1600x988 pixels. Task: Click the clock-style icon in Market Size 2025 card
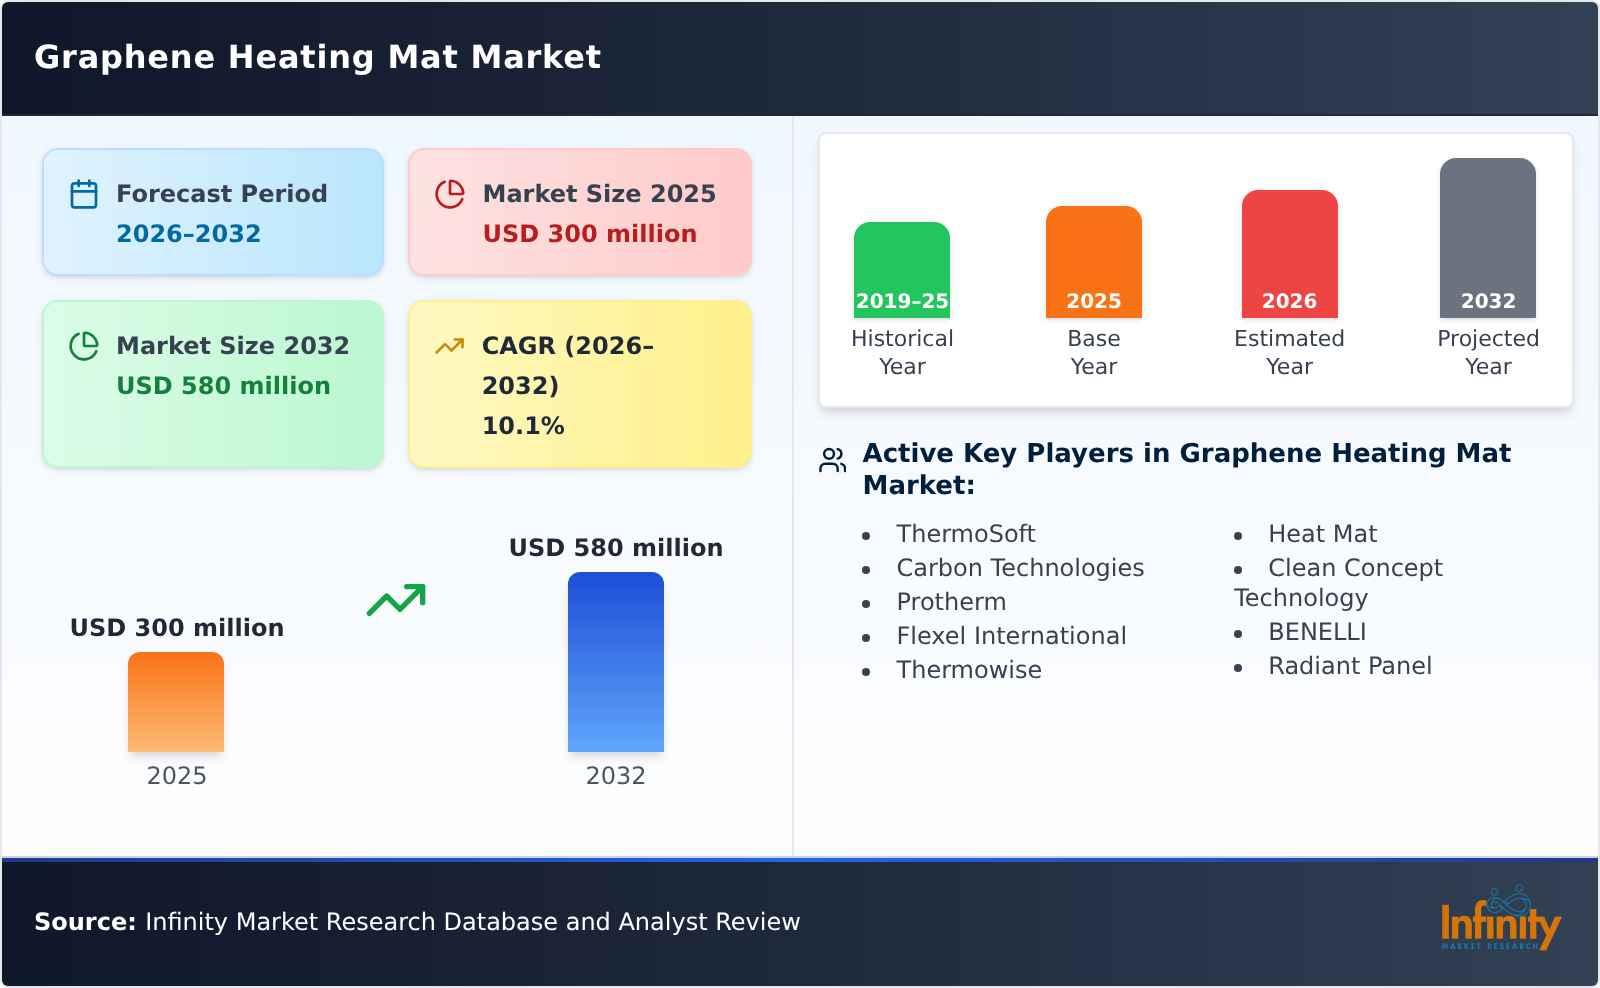(451, 192)
